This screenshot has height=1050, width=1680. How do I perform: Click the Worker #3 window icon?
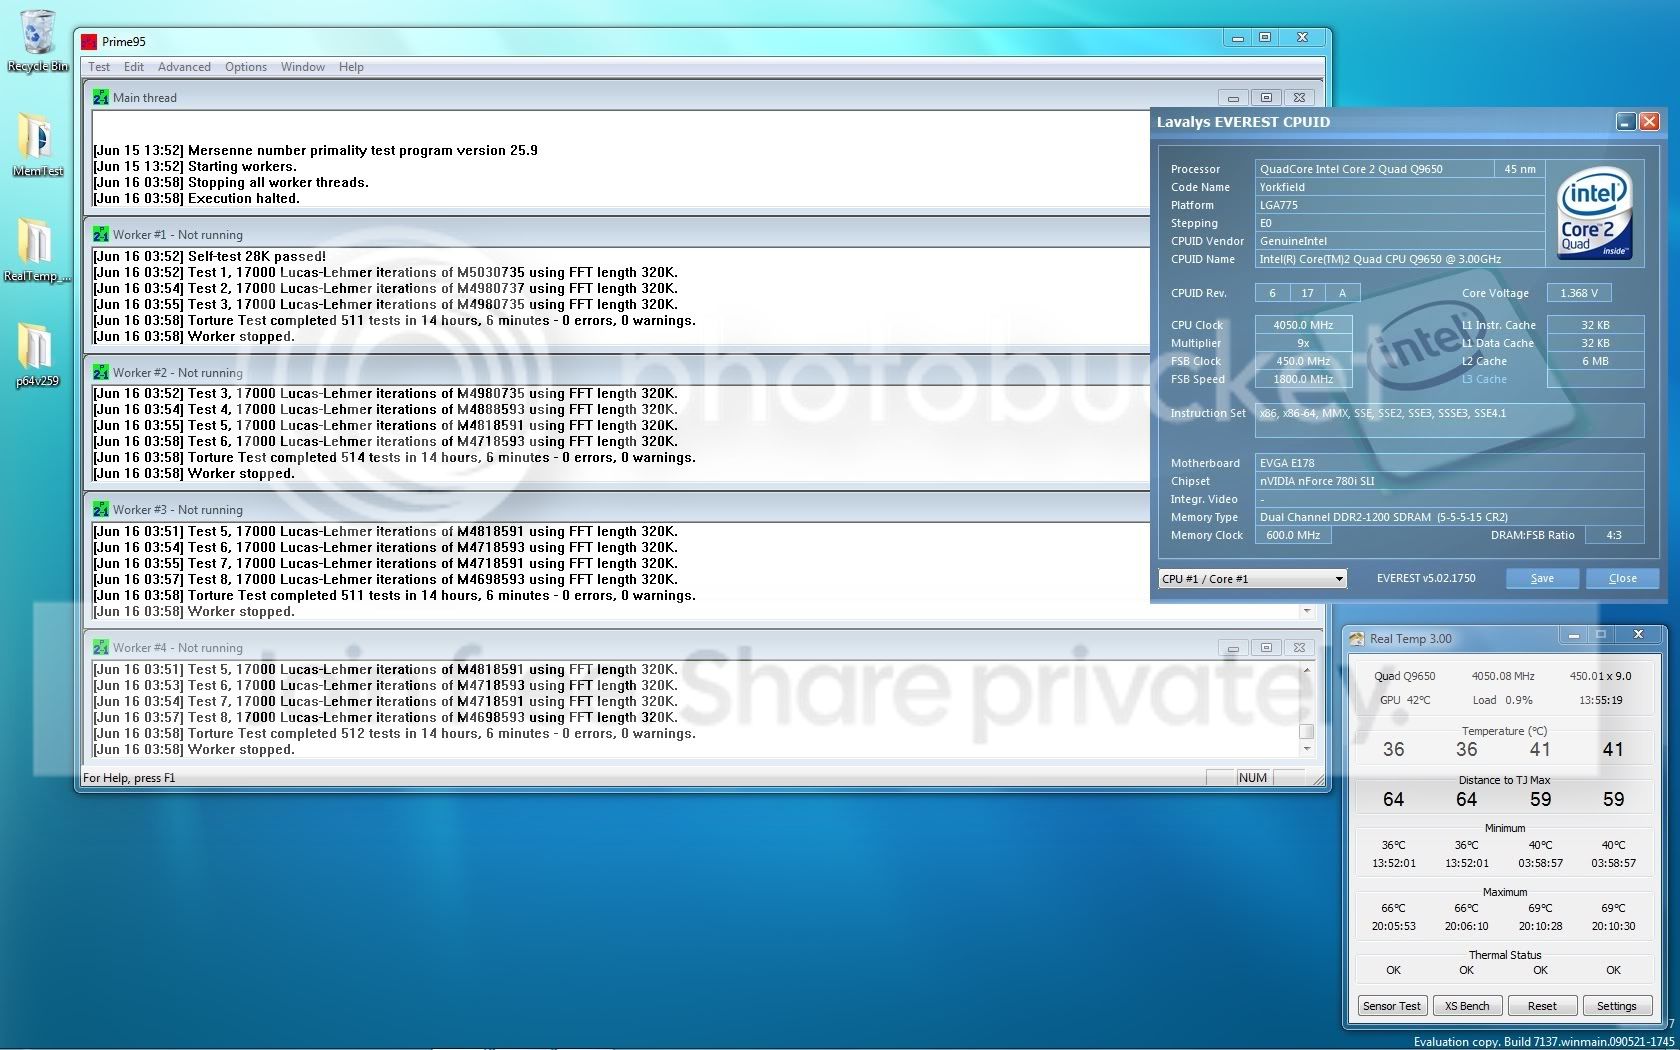100,509
